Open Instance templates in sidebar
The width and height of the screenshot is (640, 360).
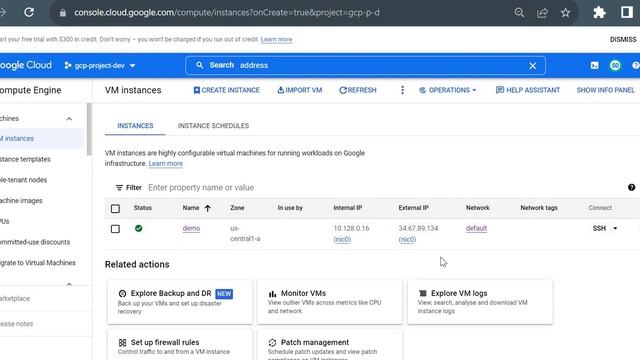click(25, 159)
